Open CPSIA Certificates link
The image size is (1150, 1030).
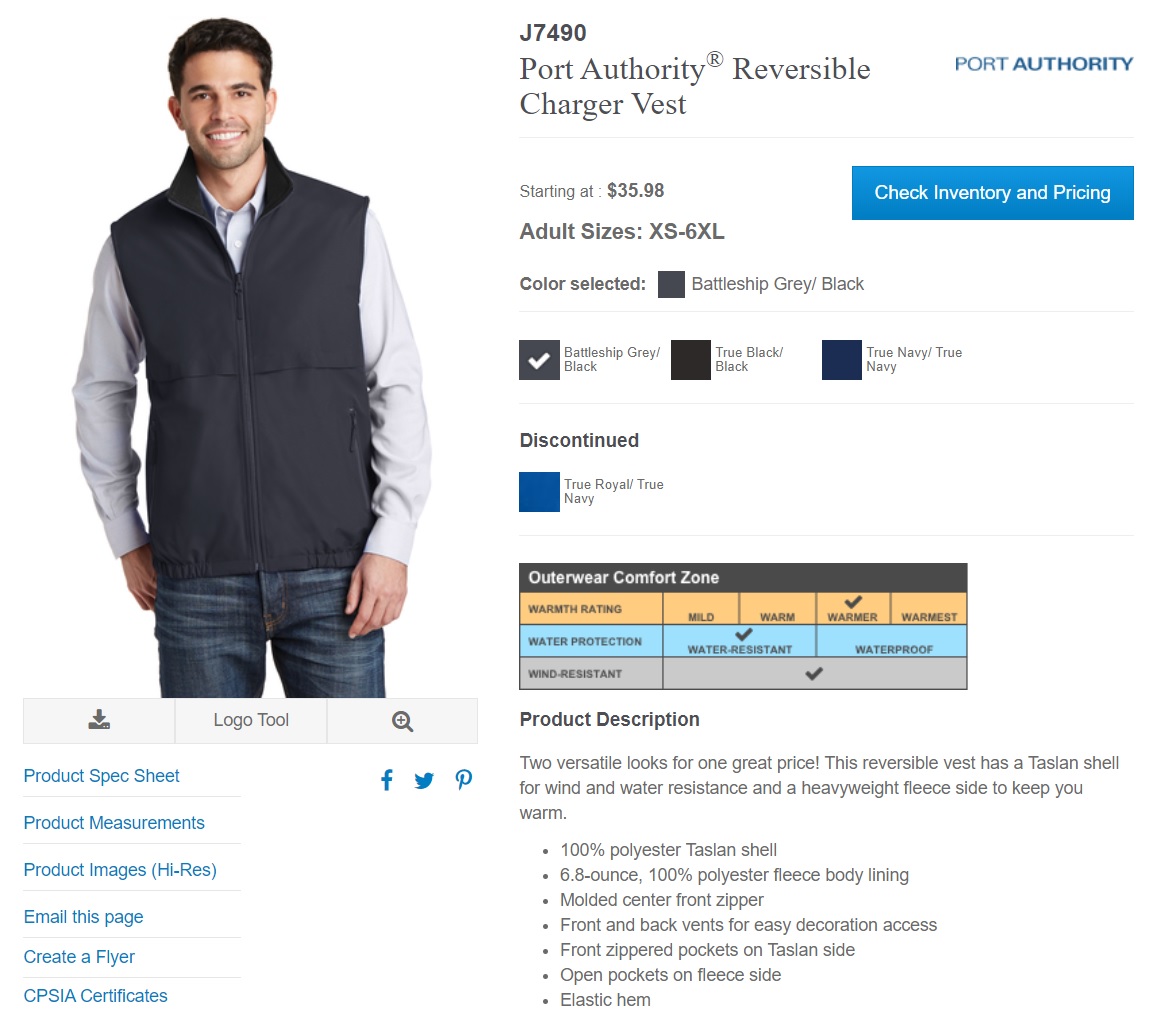[x=95, y=996]
